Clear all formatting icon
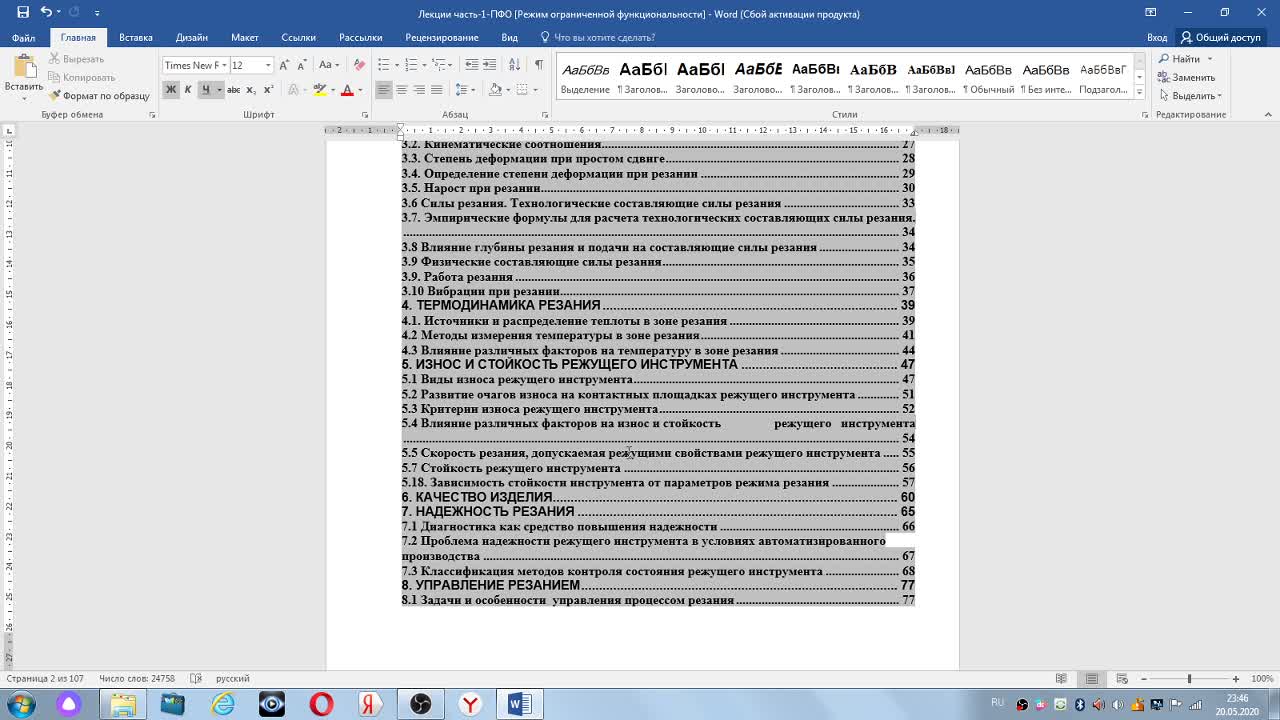The width and height of the screenshot is (1280, 720). click(x=360, y=65)
